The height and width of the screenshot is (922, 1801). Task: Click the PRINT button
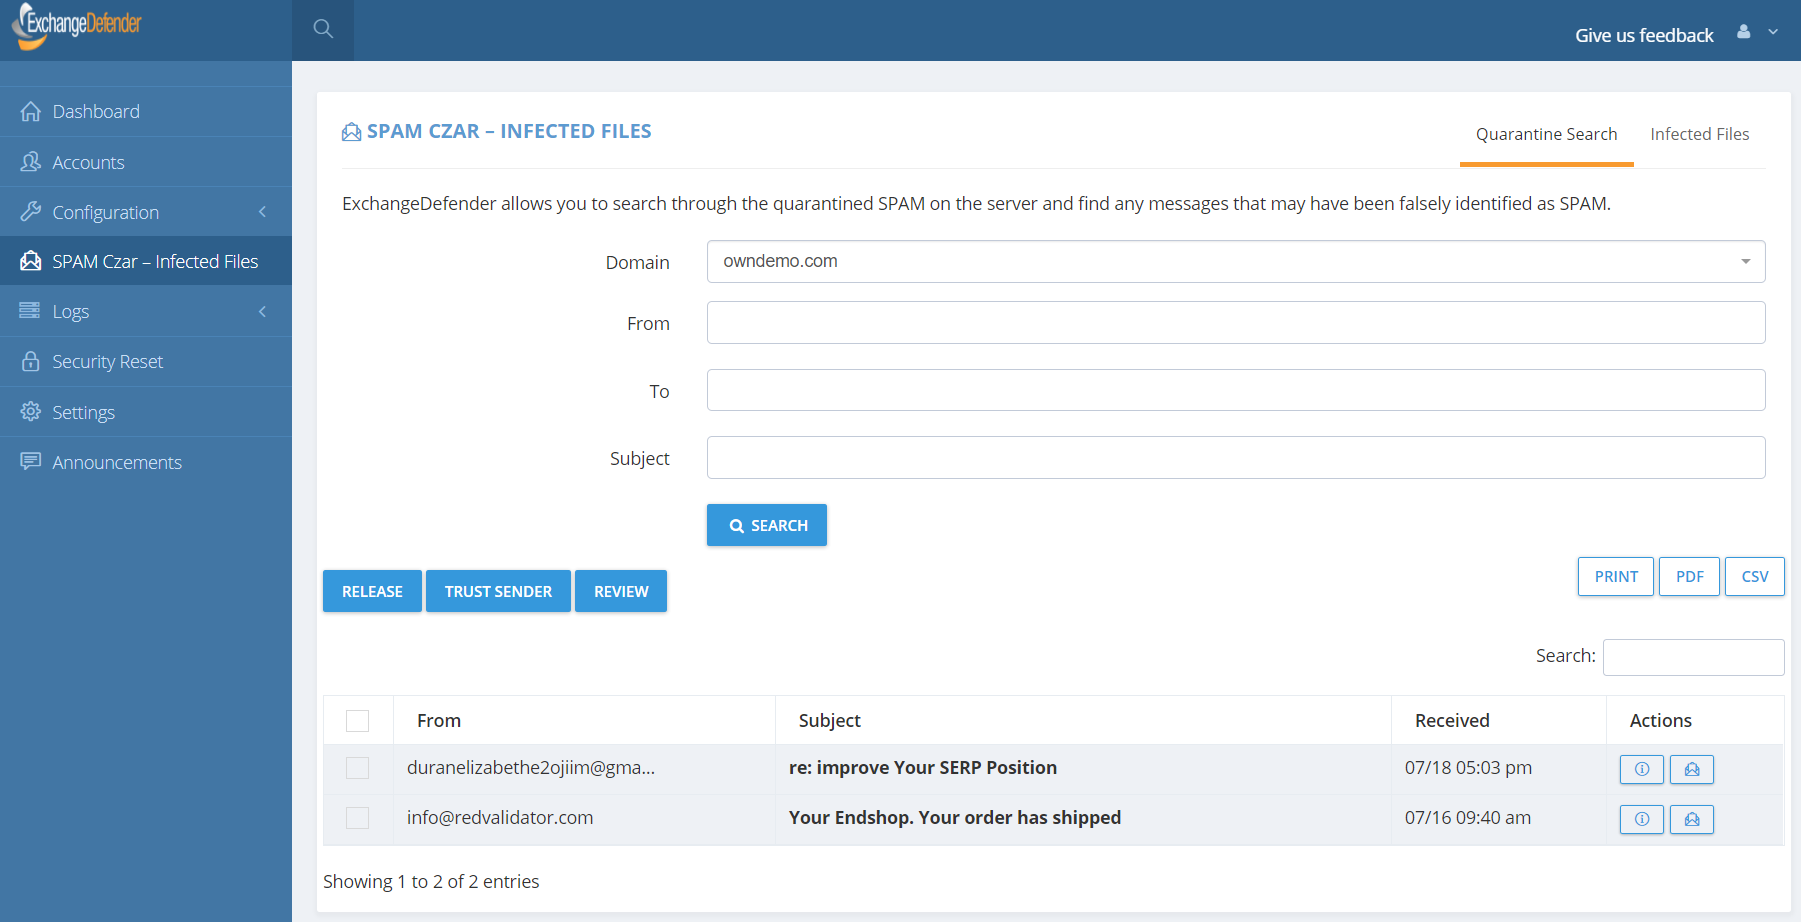(1616, 576)
